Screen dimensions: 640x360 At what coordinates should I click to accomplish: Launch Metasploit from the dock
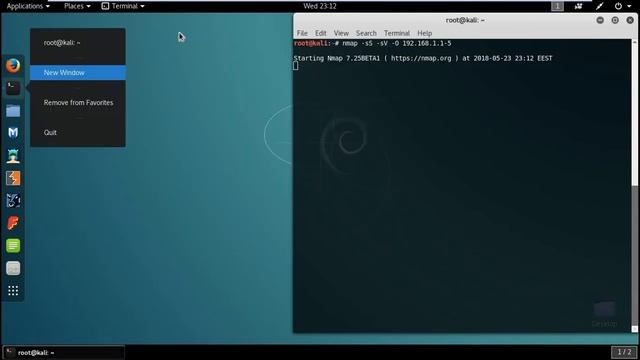[13, 133]
